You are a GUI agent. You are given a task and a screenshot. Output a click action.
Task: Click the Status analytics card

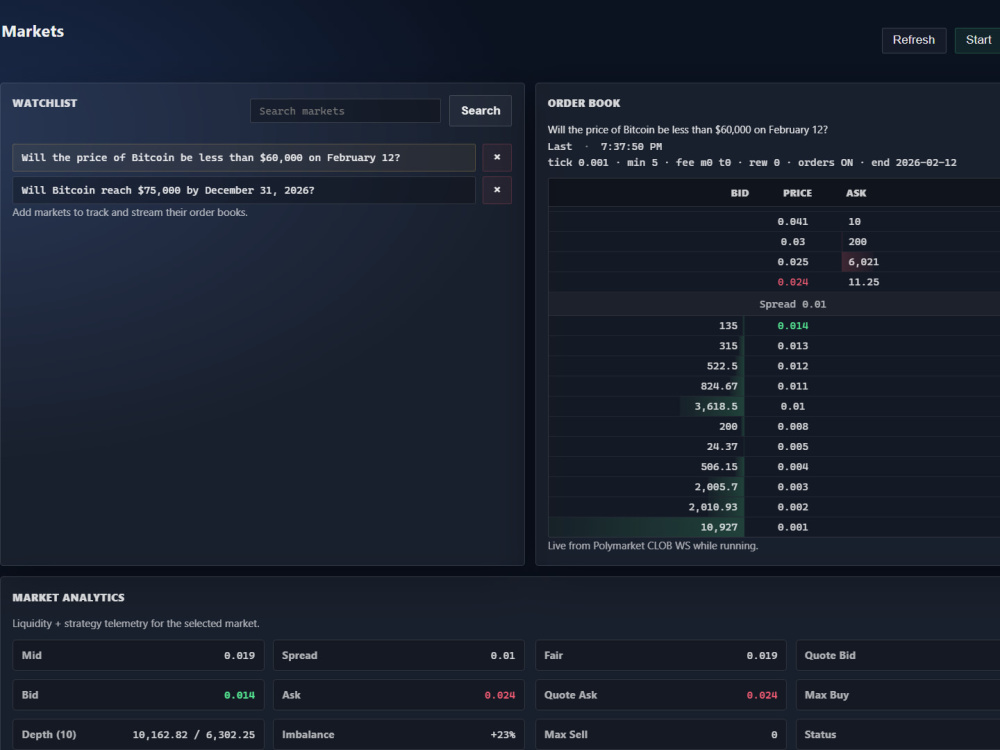pos(898,735)
